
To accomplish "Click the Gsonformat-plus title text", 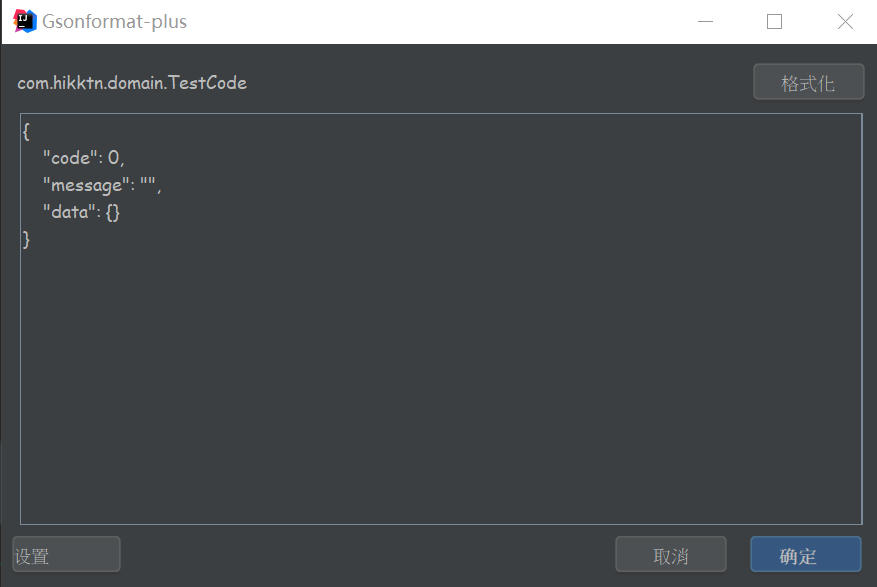I will [x=115, y=21].
